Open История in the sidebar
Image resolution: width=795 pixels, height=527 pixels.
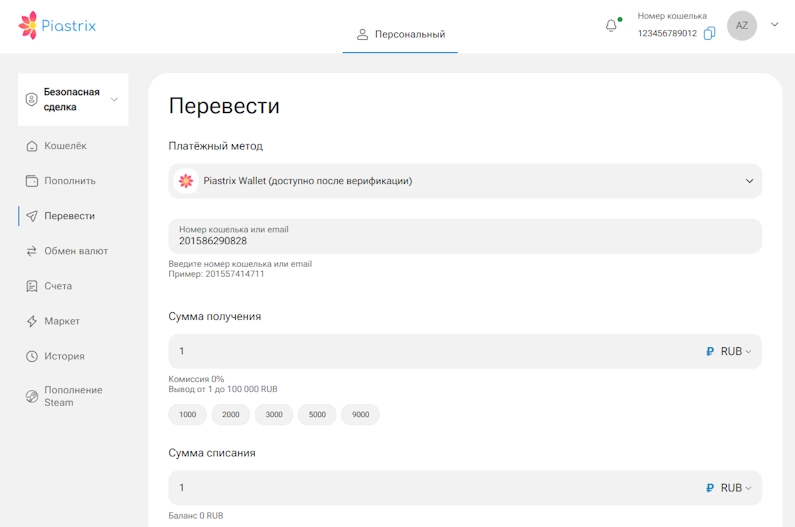tap(64, 356)
